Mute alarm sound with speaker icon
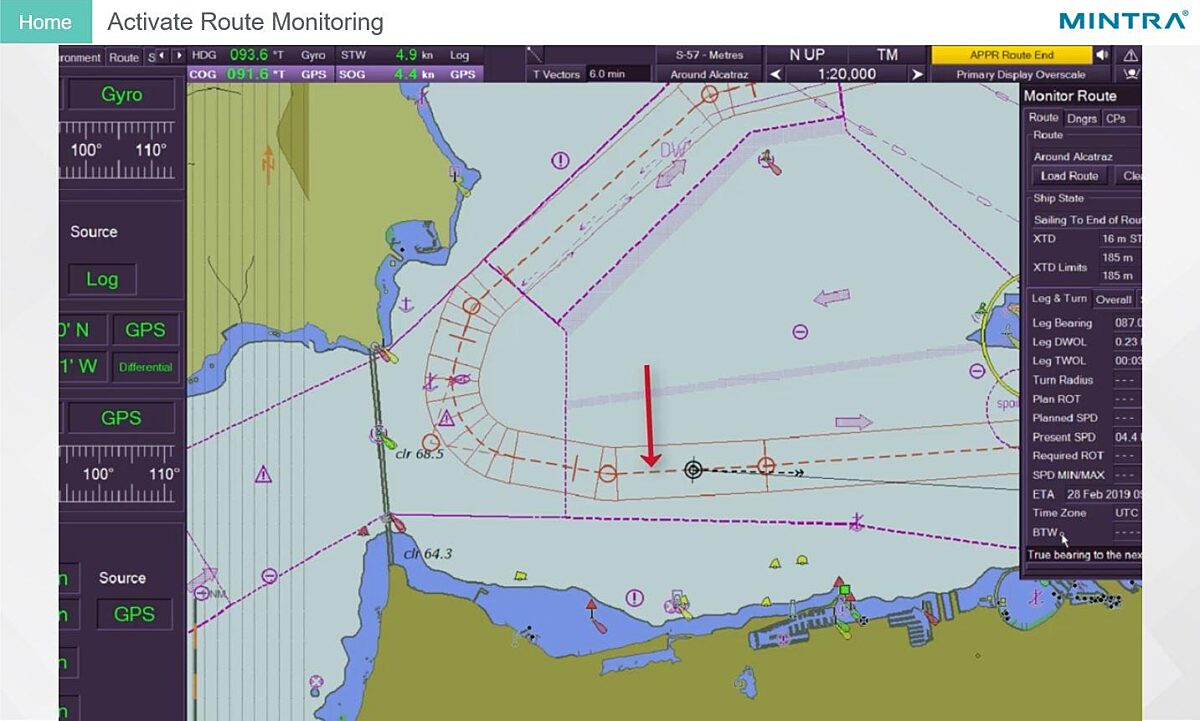The height and width of the screenshot is (721, 1200). pos(1102,55)
